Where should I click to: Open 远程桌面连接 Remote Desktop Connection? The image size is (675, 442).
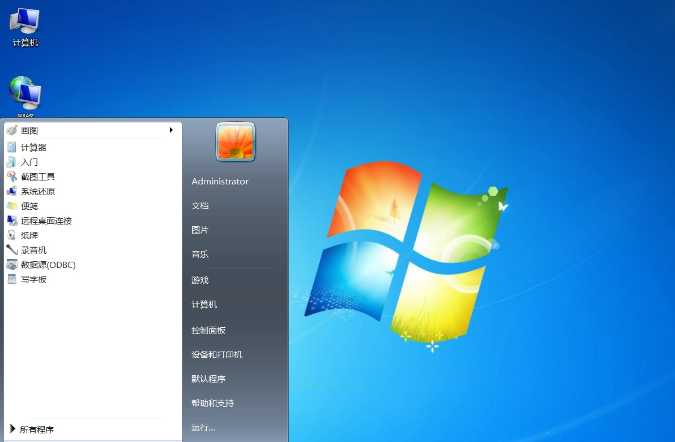[39, 221]
